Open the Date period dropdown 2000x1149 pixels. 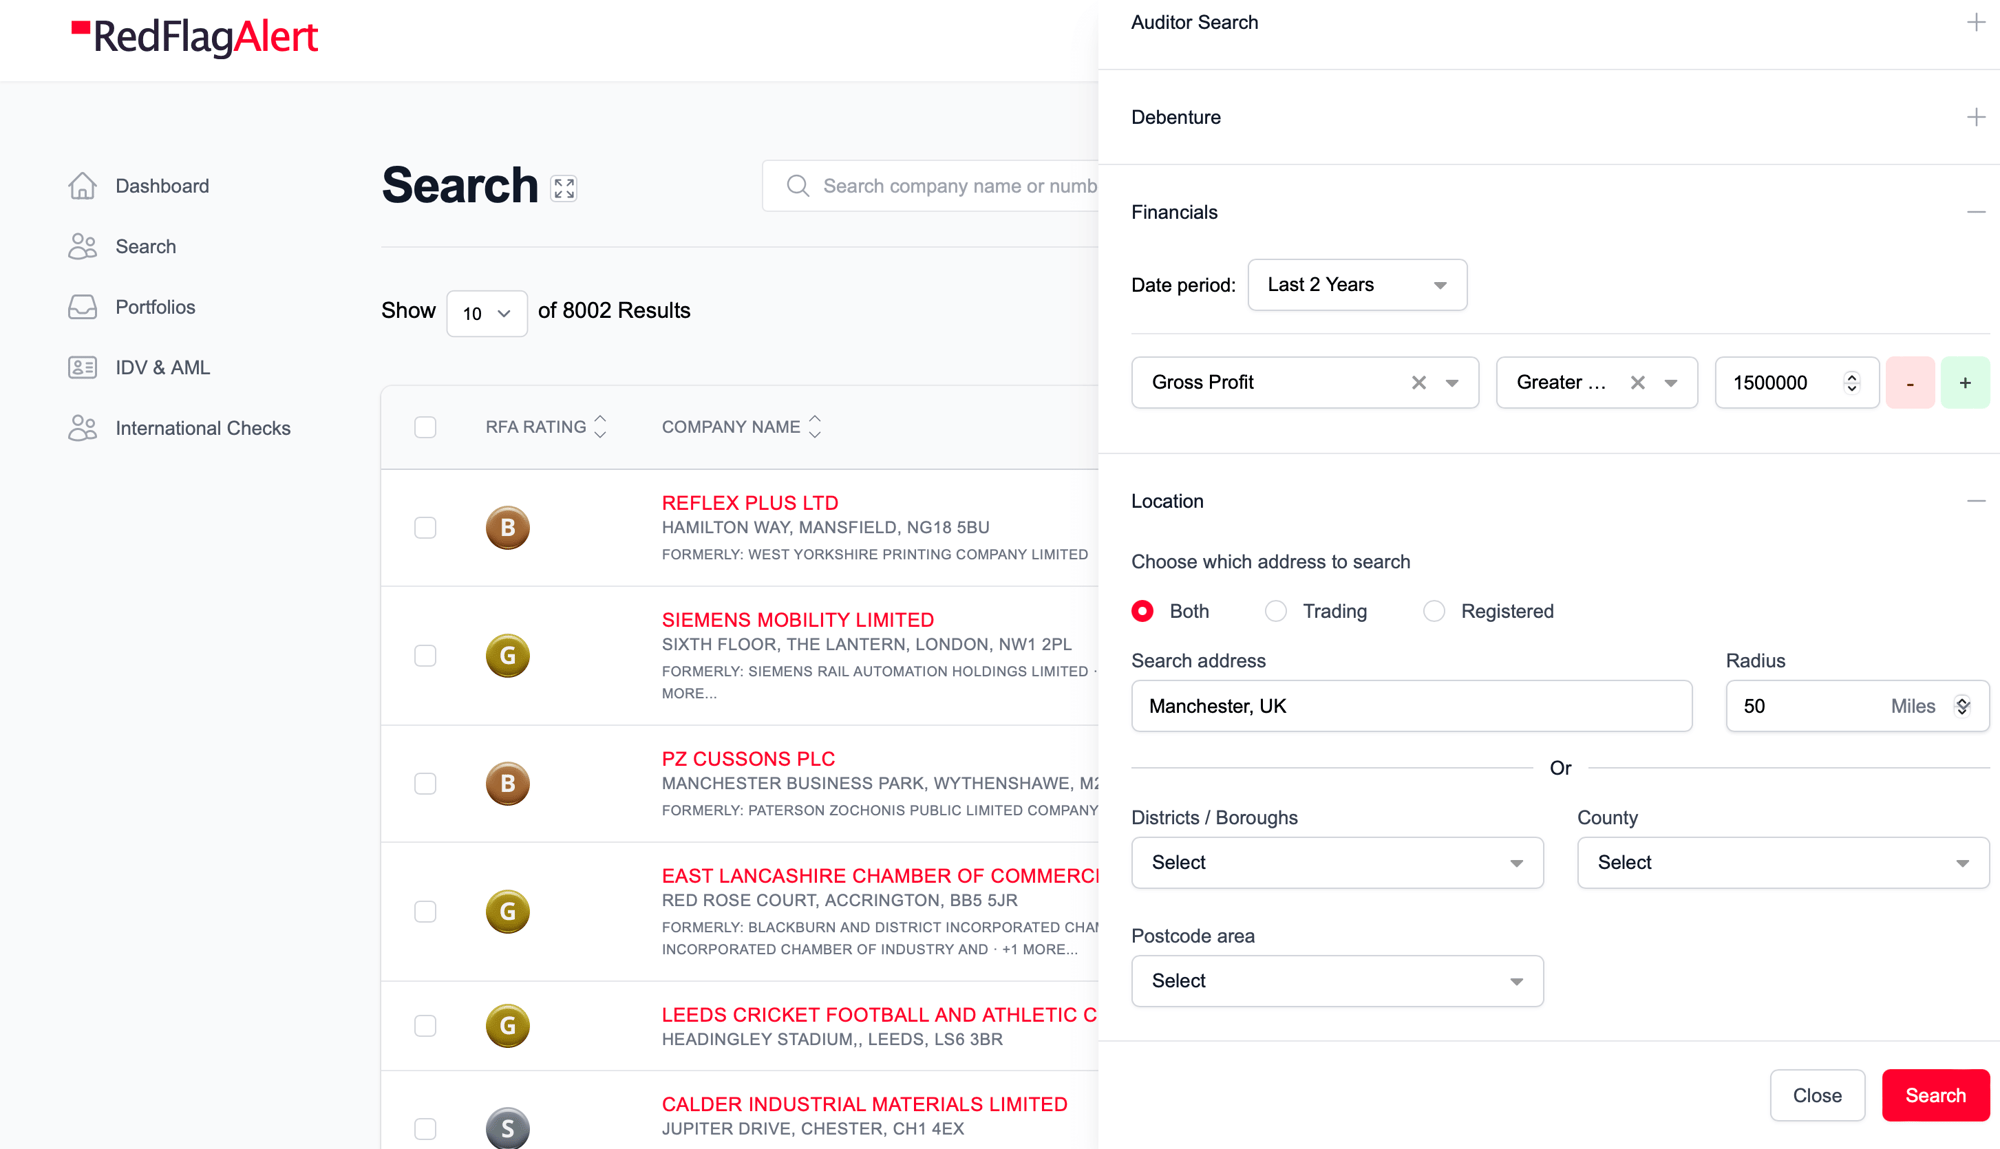(x=1357, y=285)
